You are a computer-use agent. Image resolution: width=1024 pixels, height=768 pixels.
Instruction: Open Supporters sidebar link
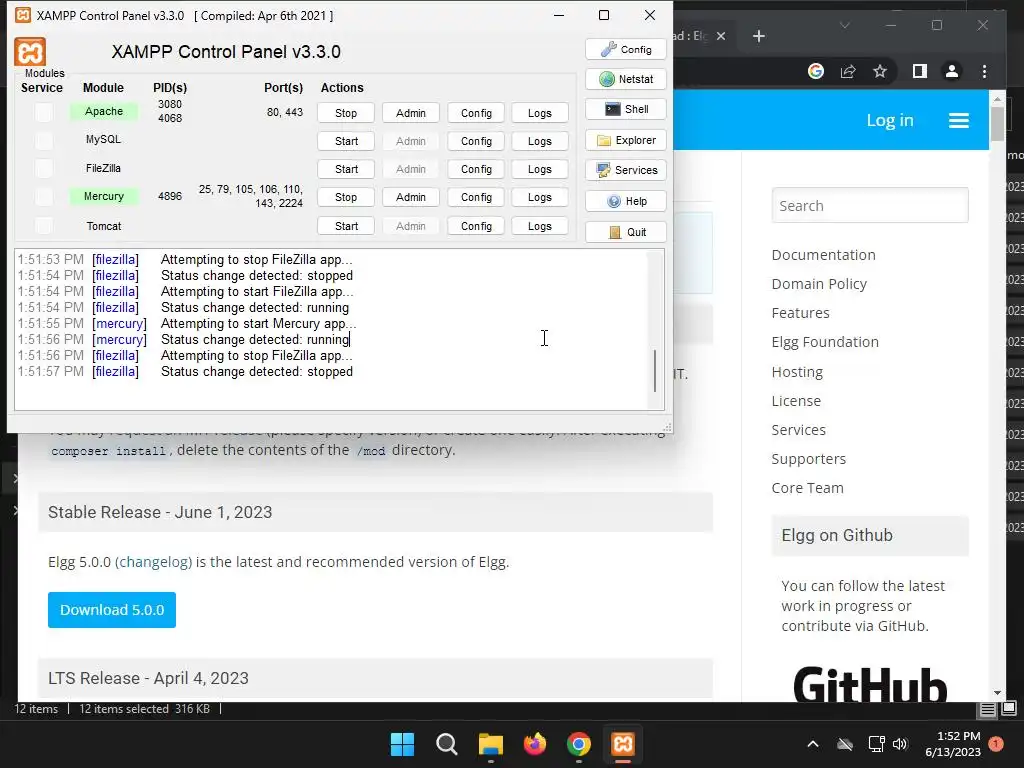[x=808, y=459]
